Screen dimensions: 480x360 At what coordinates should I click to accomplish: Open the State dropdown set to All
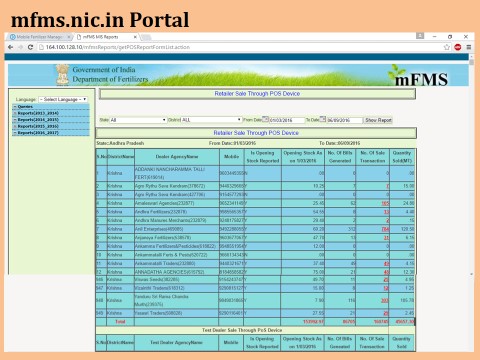[138, 120]
